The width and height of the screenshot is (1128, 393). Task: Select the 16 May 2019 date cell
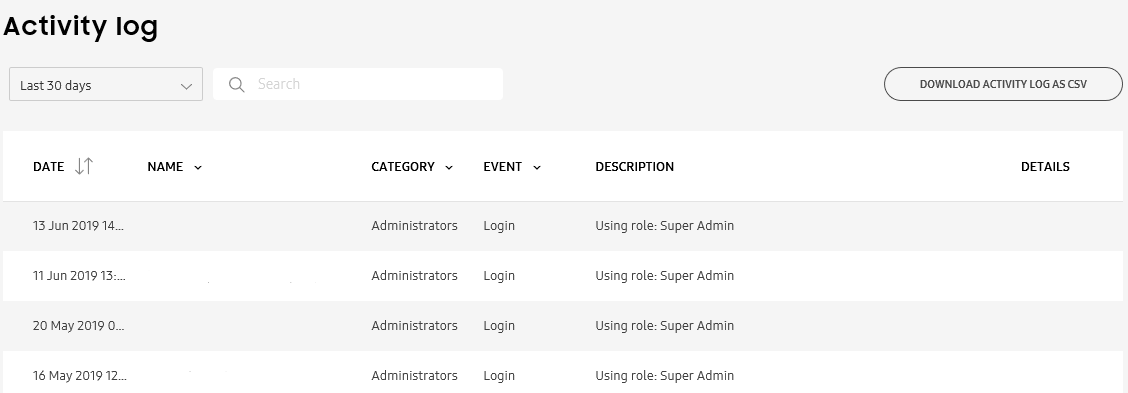tap(79, 376)
